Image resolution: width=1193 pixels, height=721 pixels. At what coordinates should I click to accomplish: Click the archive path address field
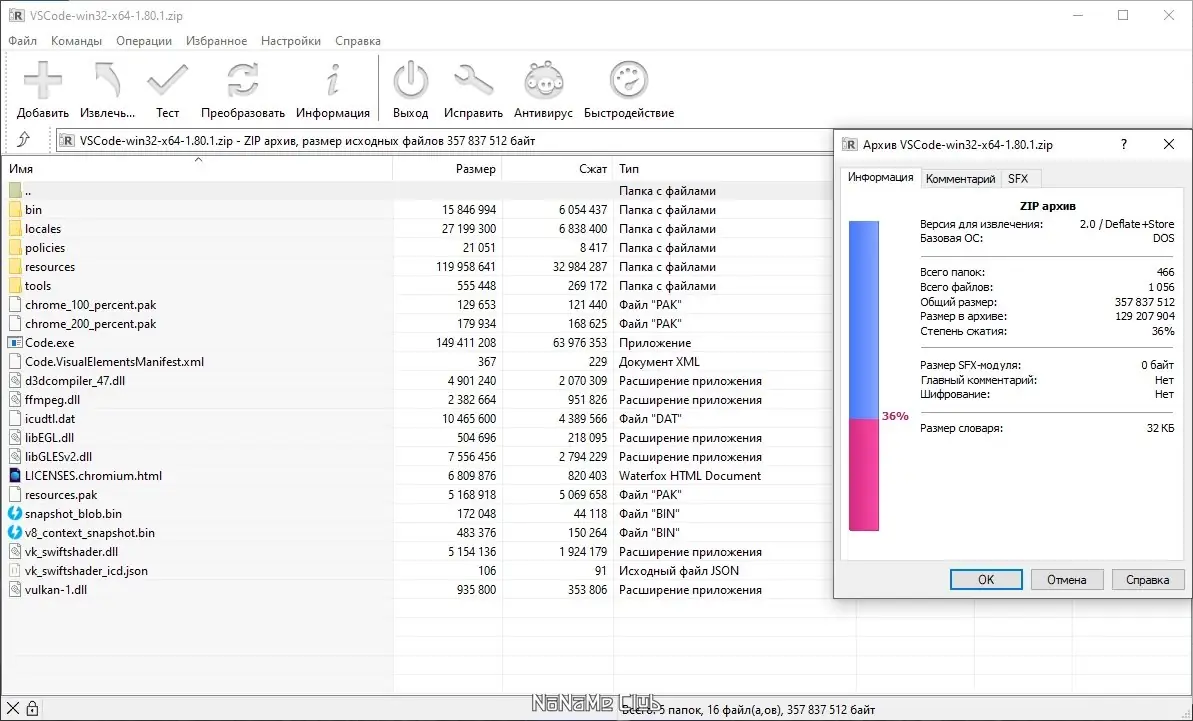[x=445, y=141]
